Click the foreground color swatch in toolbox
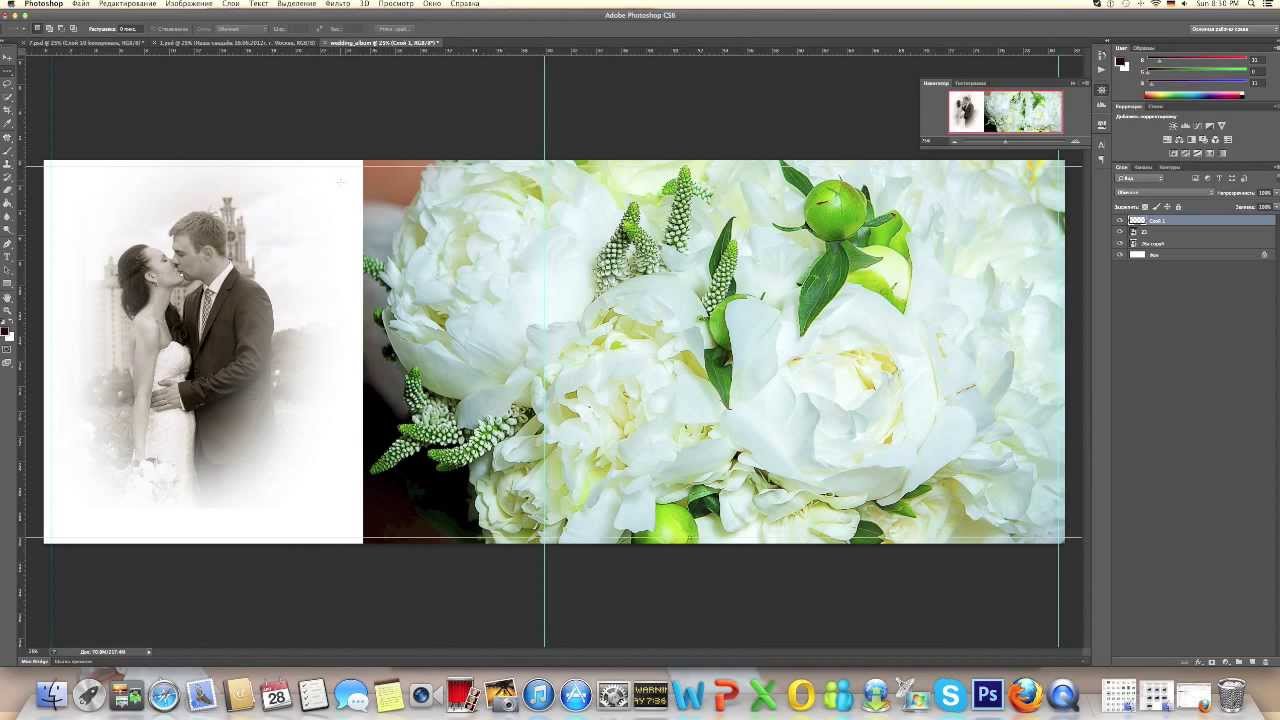Image resolution: width=1280 pixels, height=720 pixels. coord(5,330)
